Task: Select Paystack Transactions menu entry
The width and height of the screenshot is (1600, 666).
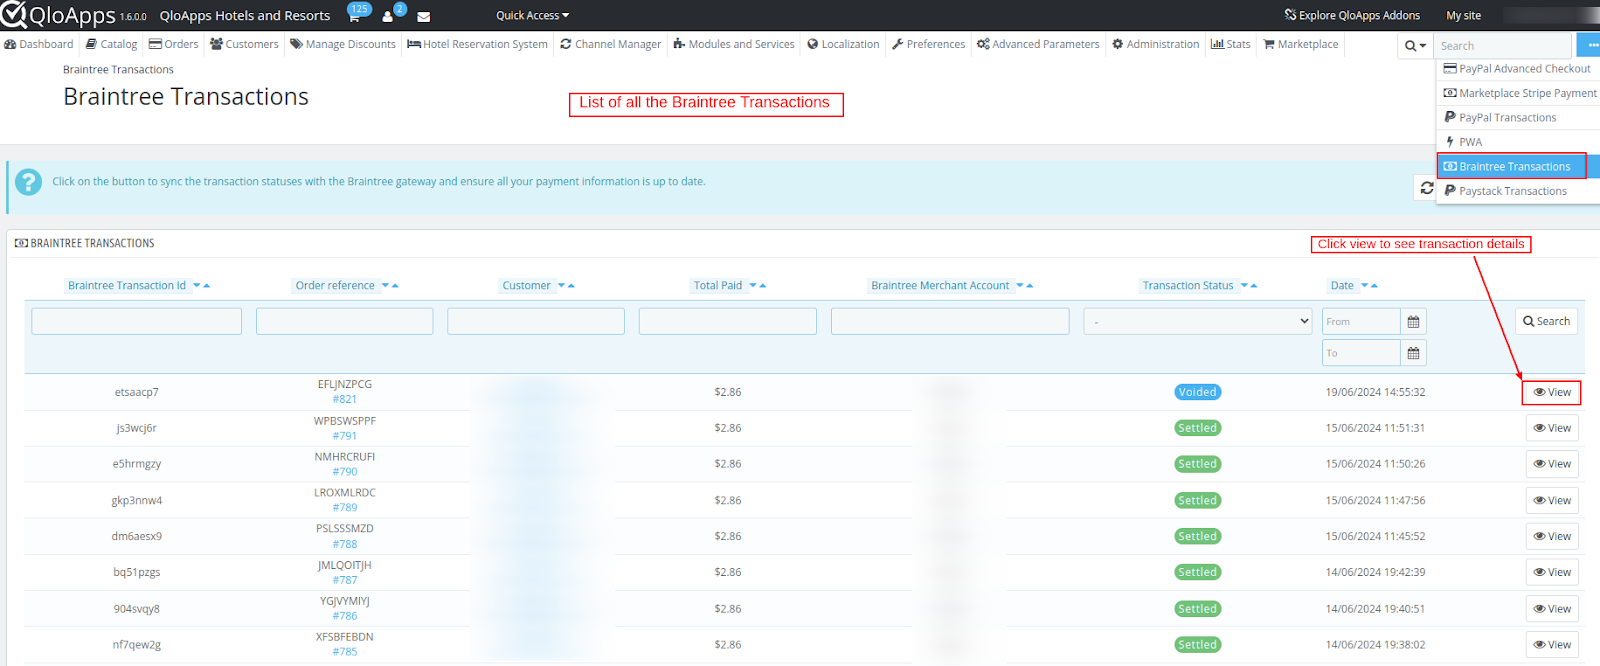Action: tap(1518, 191)
